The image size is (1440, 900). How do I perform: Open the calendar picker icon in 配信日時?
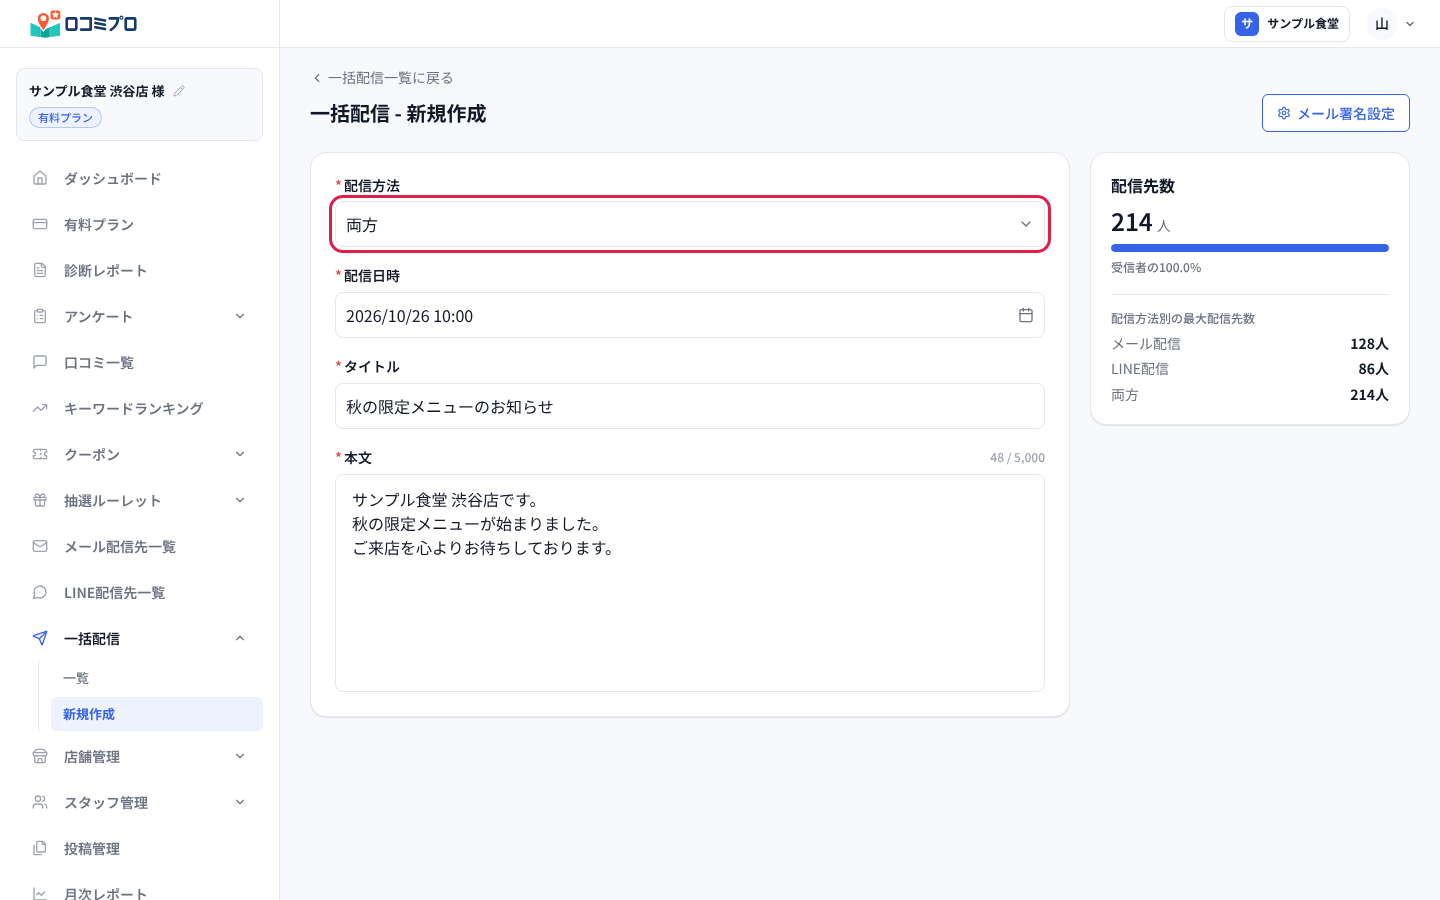coord(1026,315)
